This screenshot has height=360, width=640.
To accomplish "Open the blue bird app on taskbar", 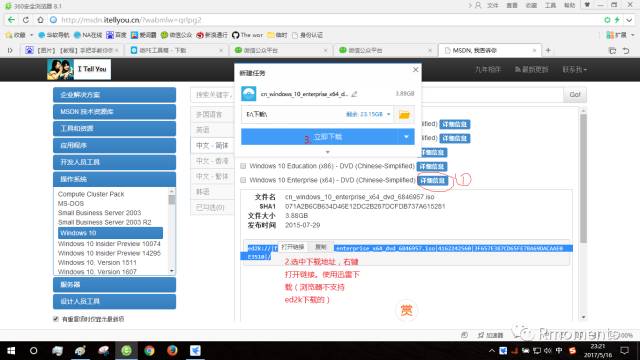I will point(195,351).
